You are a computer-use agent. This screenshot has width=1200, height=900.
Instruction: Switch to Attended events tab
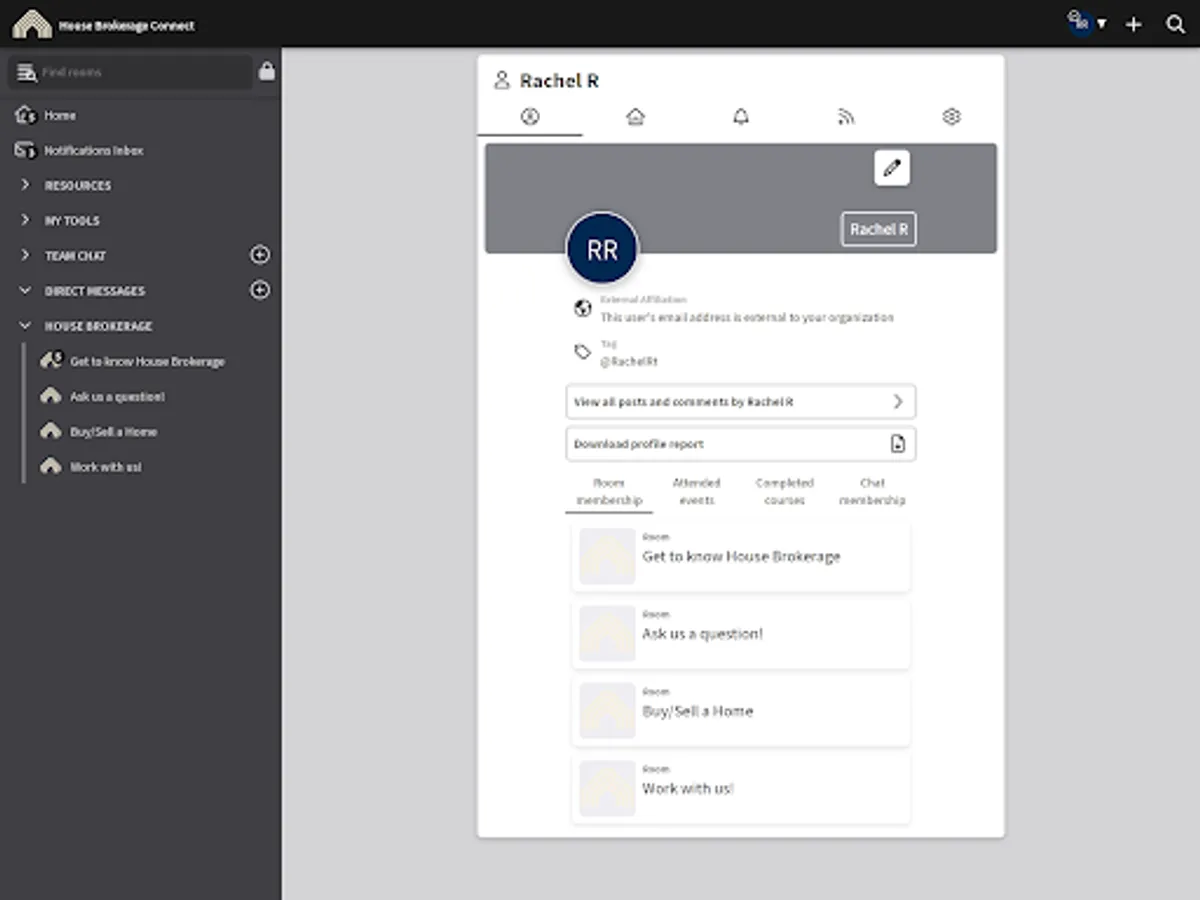[696, 491]
